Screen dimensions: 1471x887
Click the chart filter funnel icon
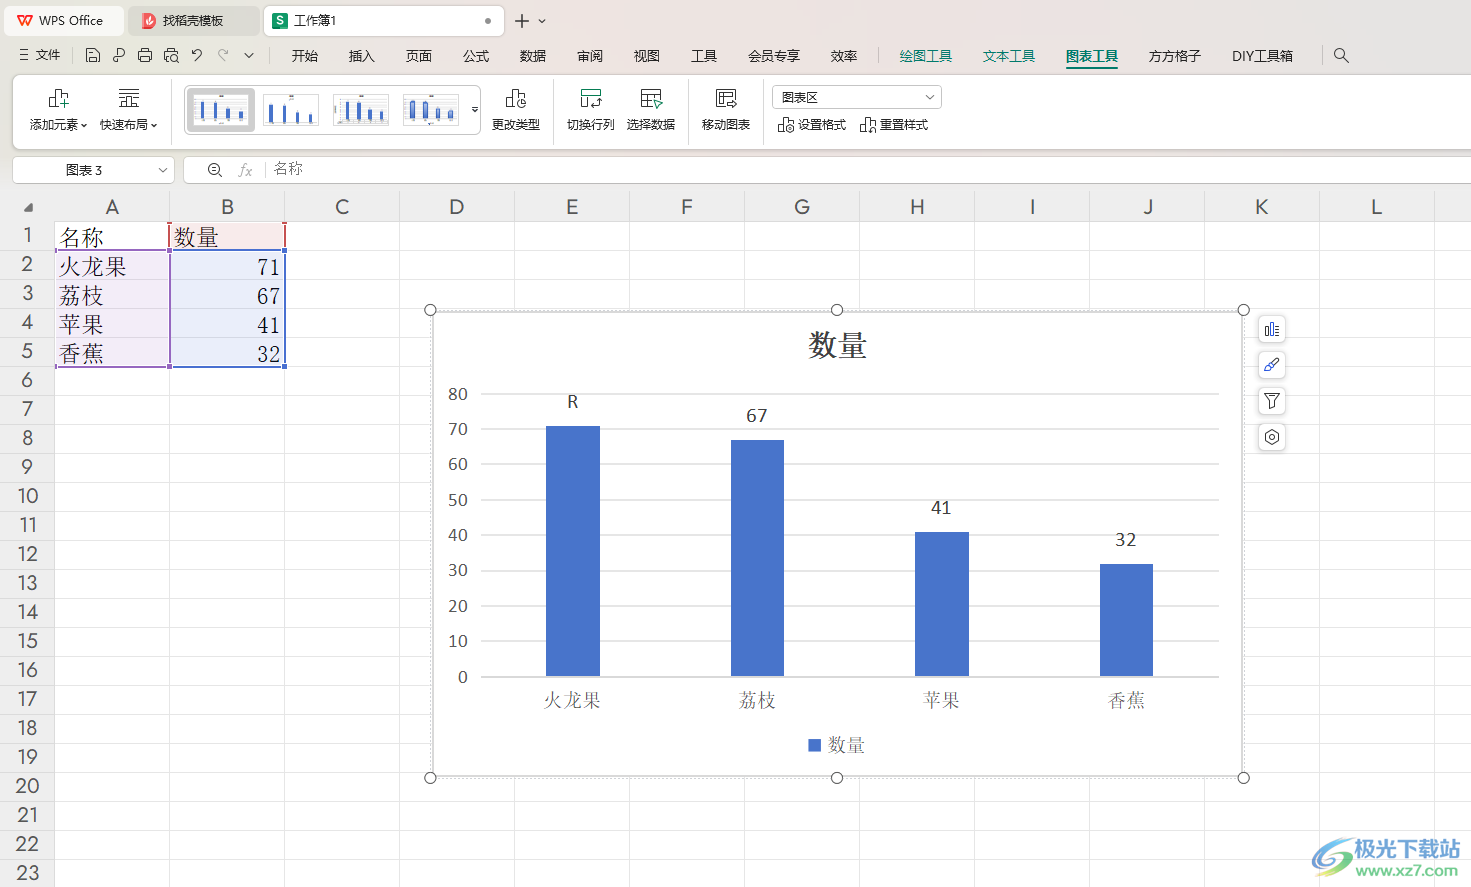pyautogui.click(x=1272, y=401)
